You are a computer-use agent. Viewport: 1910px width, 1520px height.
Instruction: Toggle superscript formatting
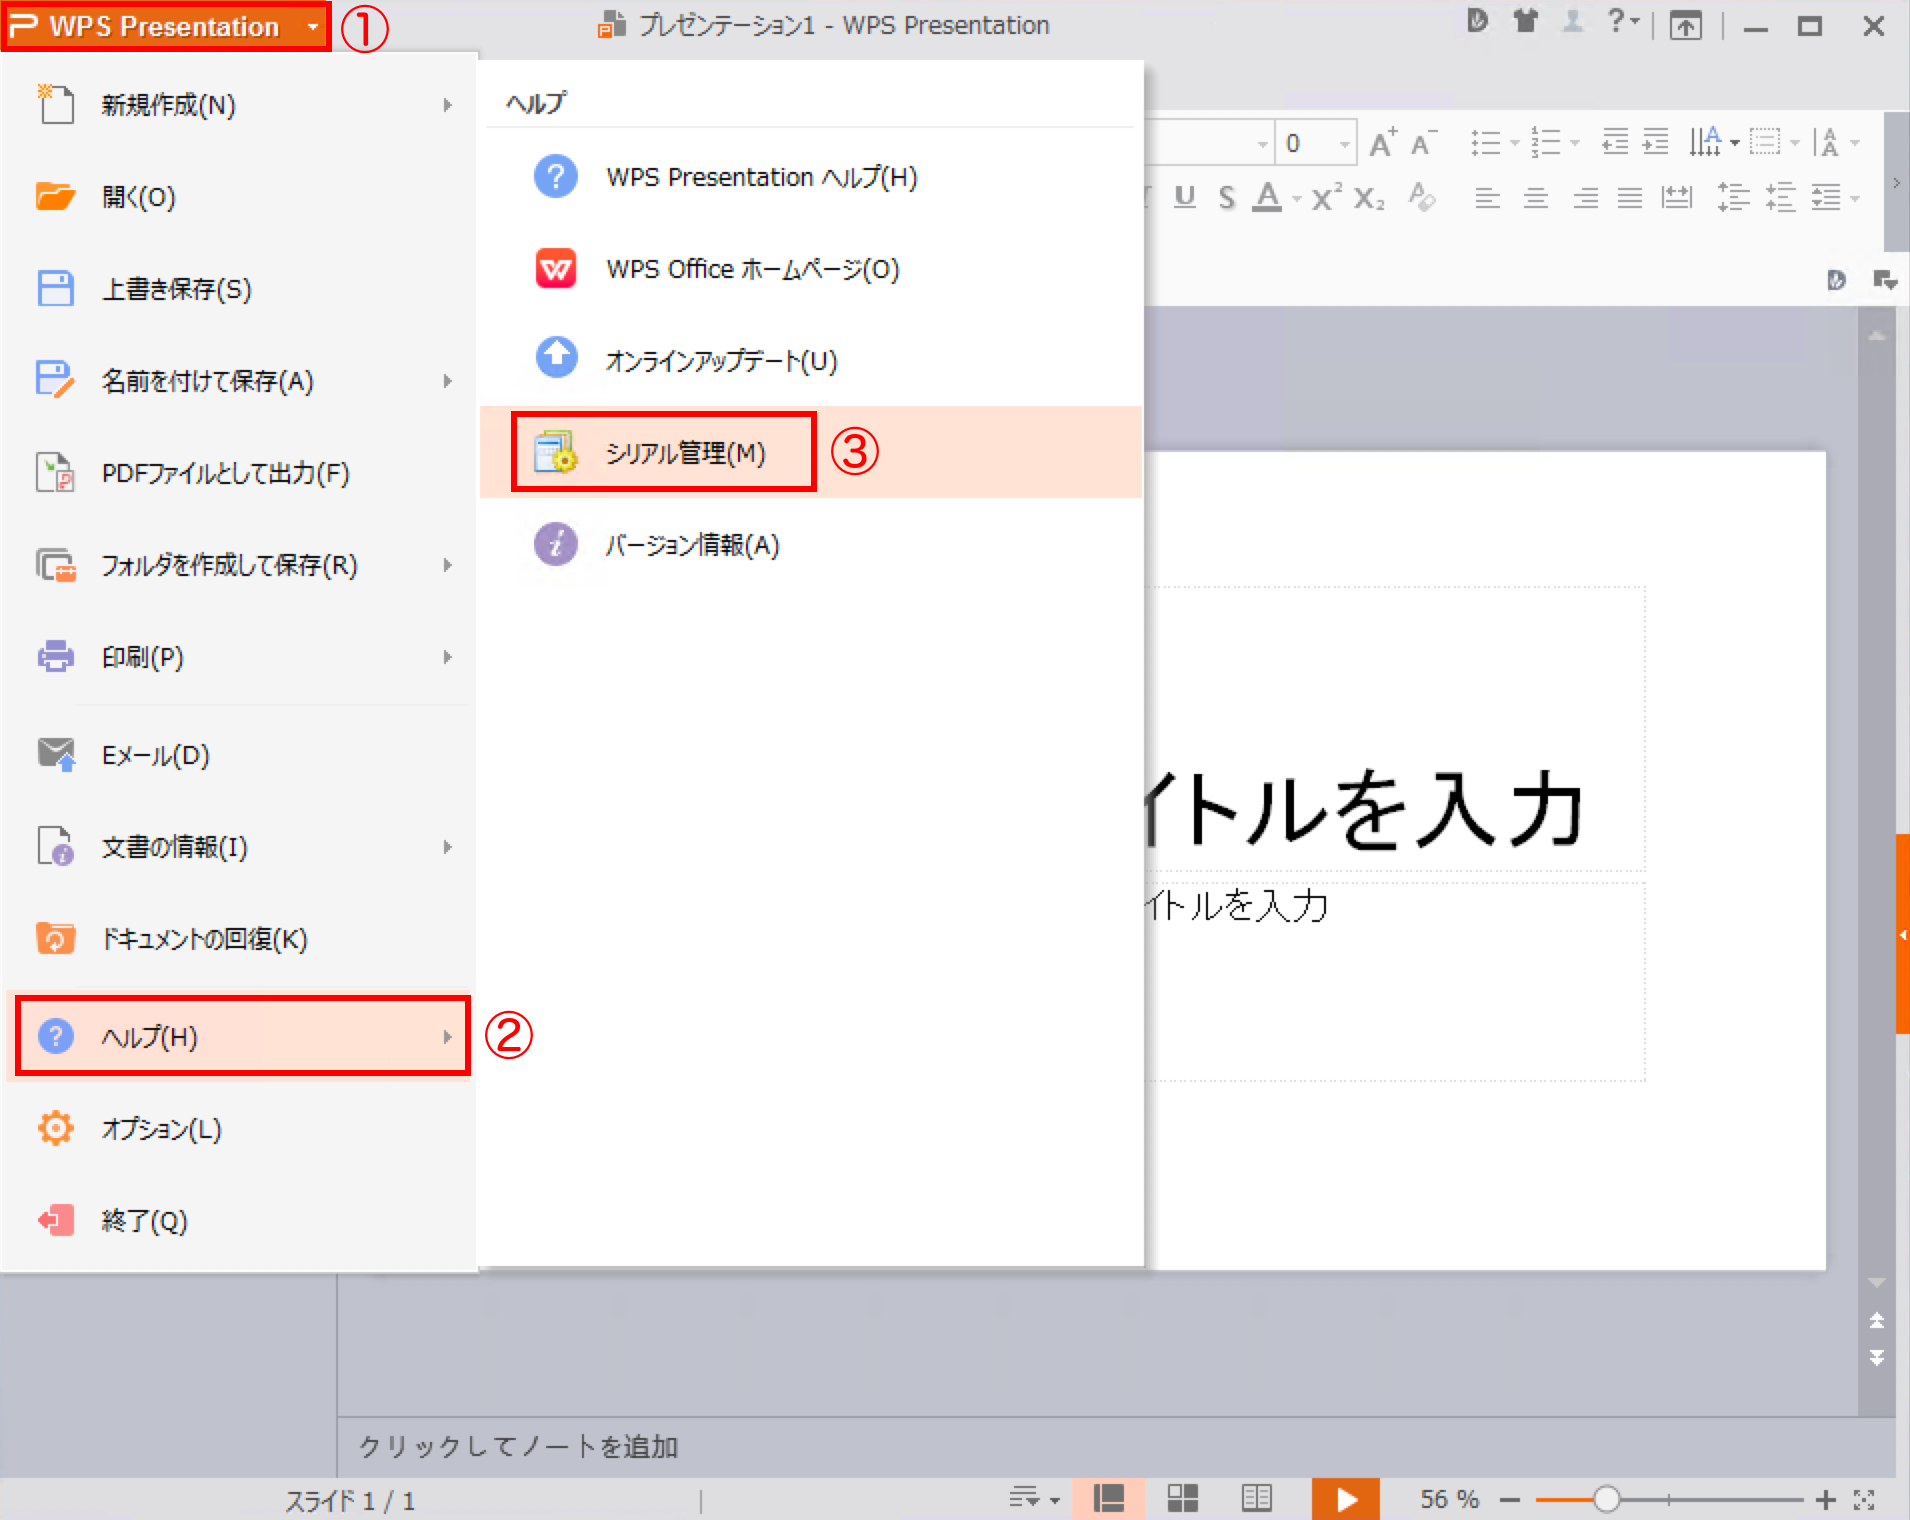1327,197
